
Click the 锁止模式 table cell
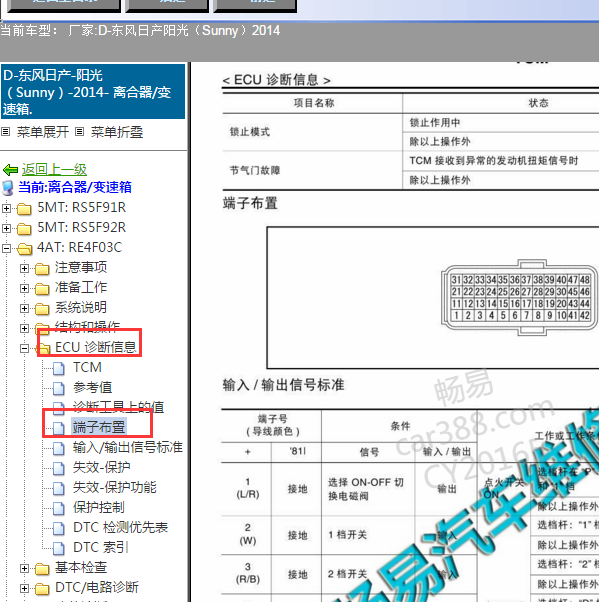click(x=312, y=132)
